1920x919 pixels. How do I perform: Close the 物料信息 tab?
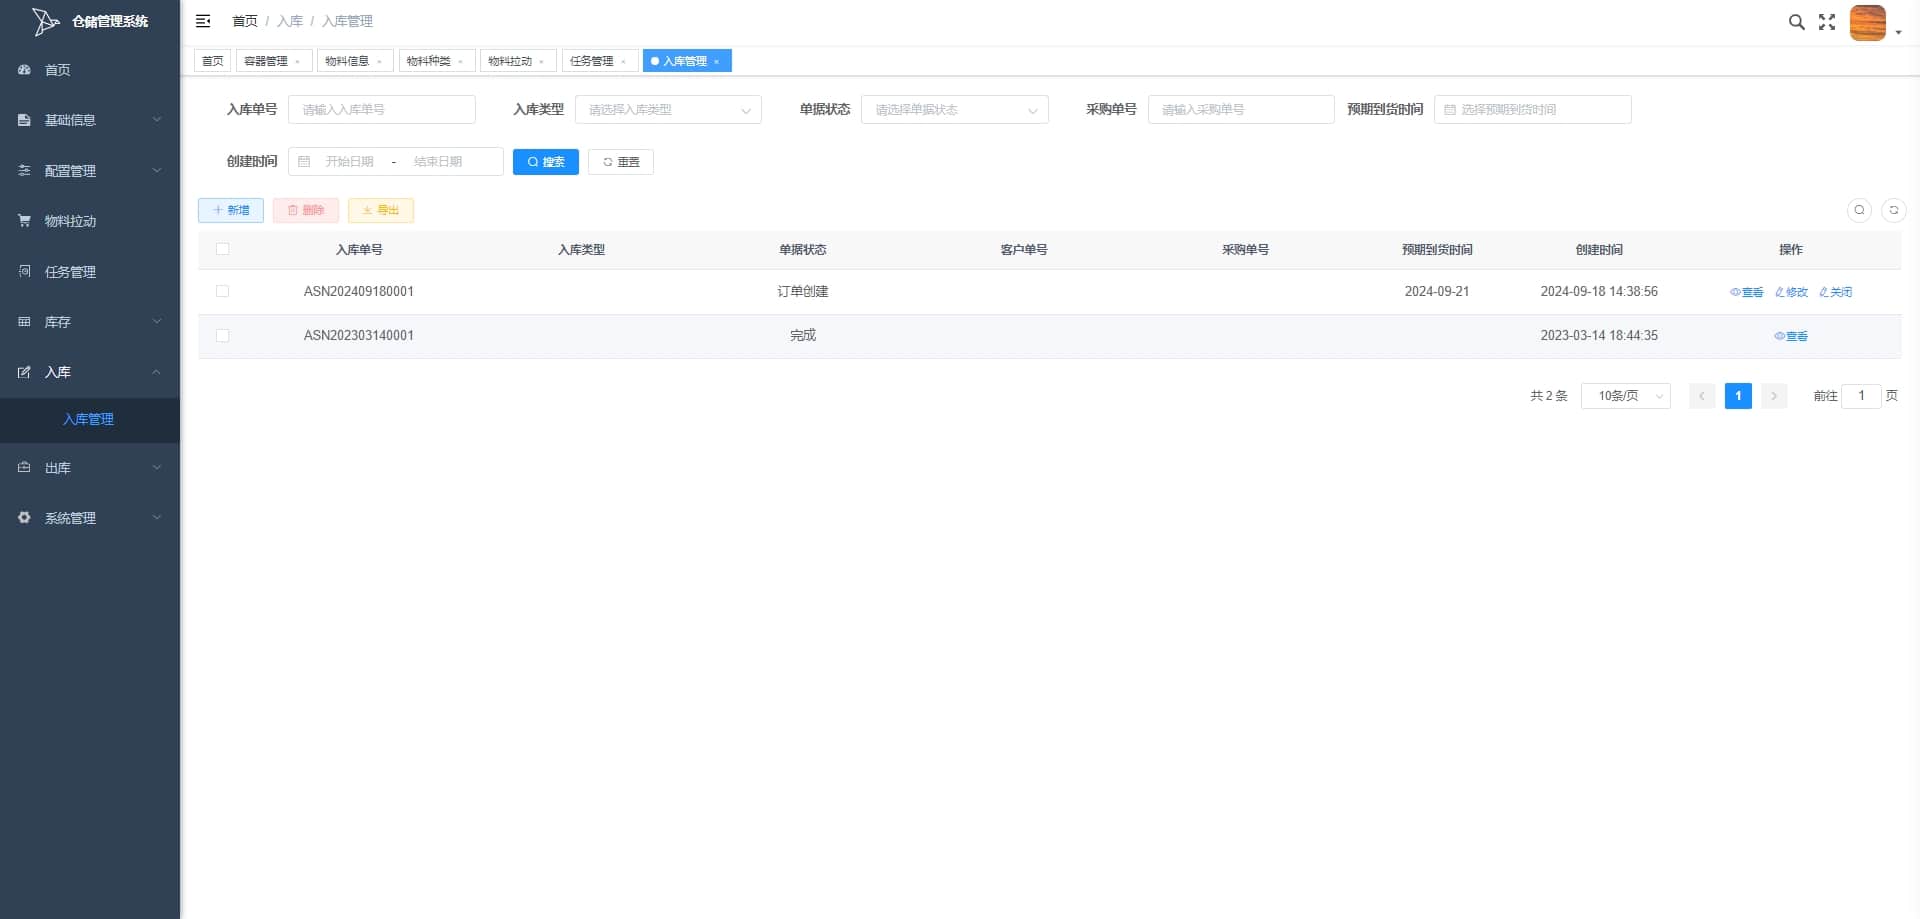[379, 62]
